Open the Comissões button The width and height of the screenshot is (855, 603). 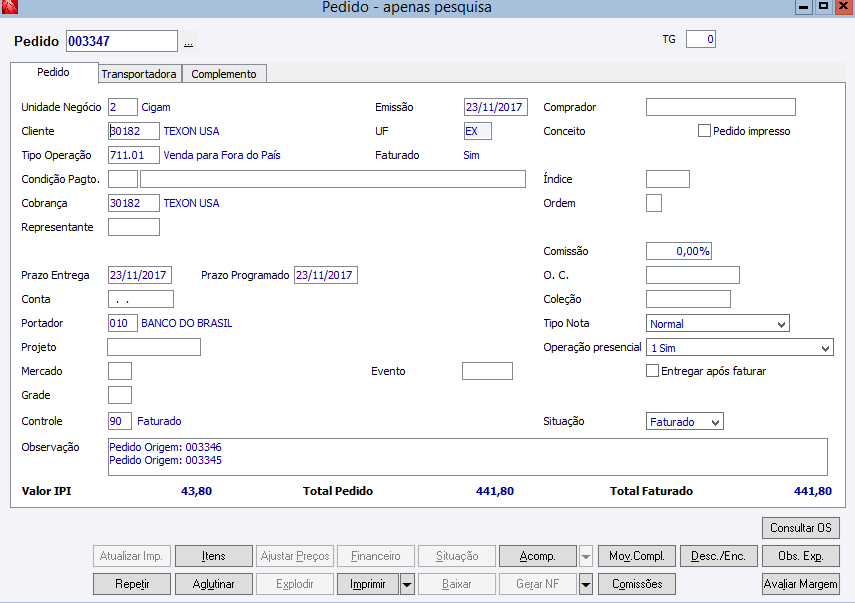tap(637, 584)
